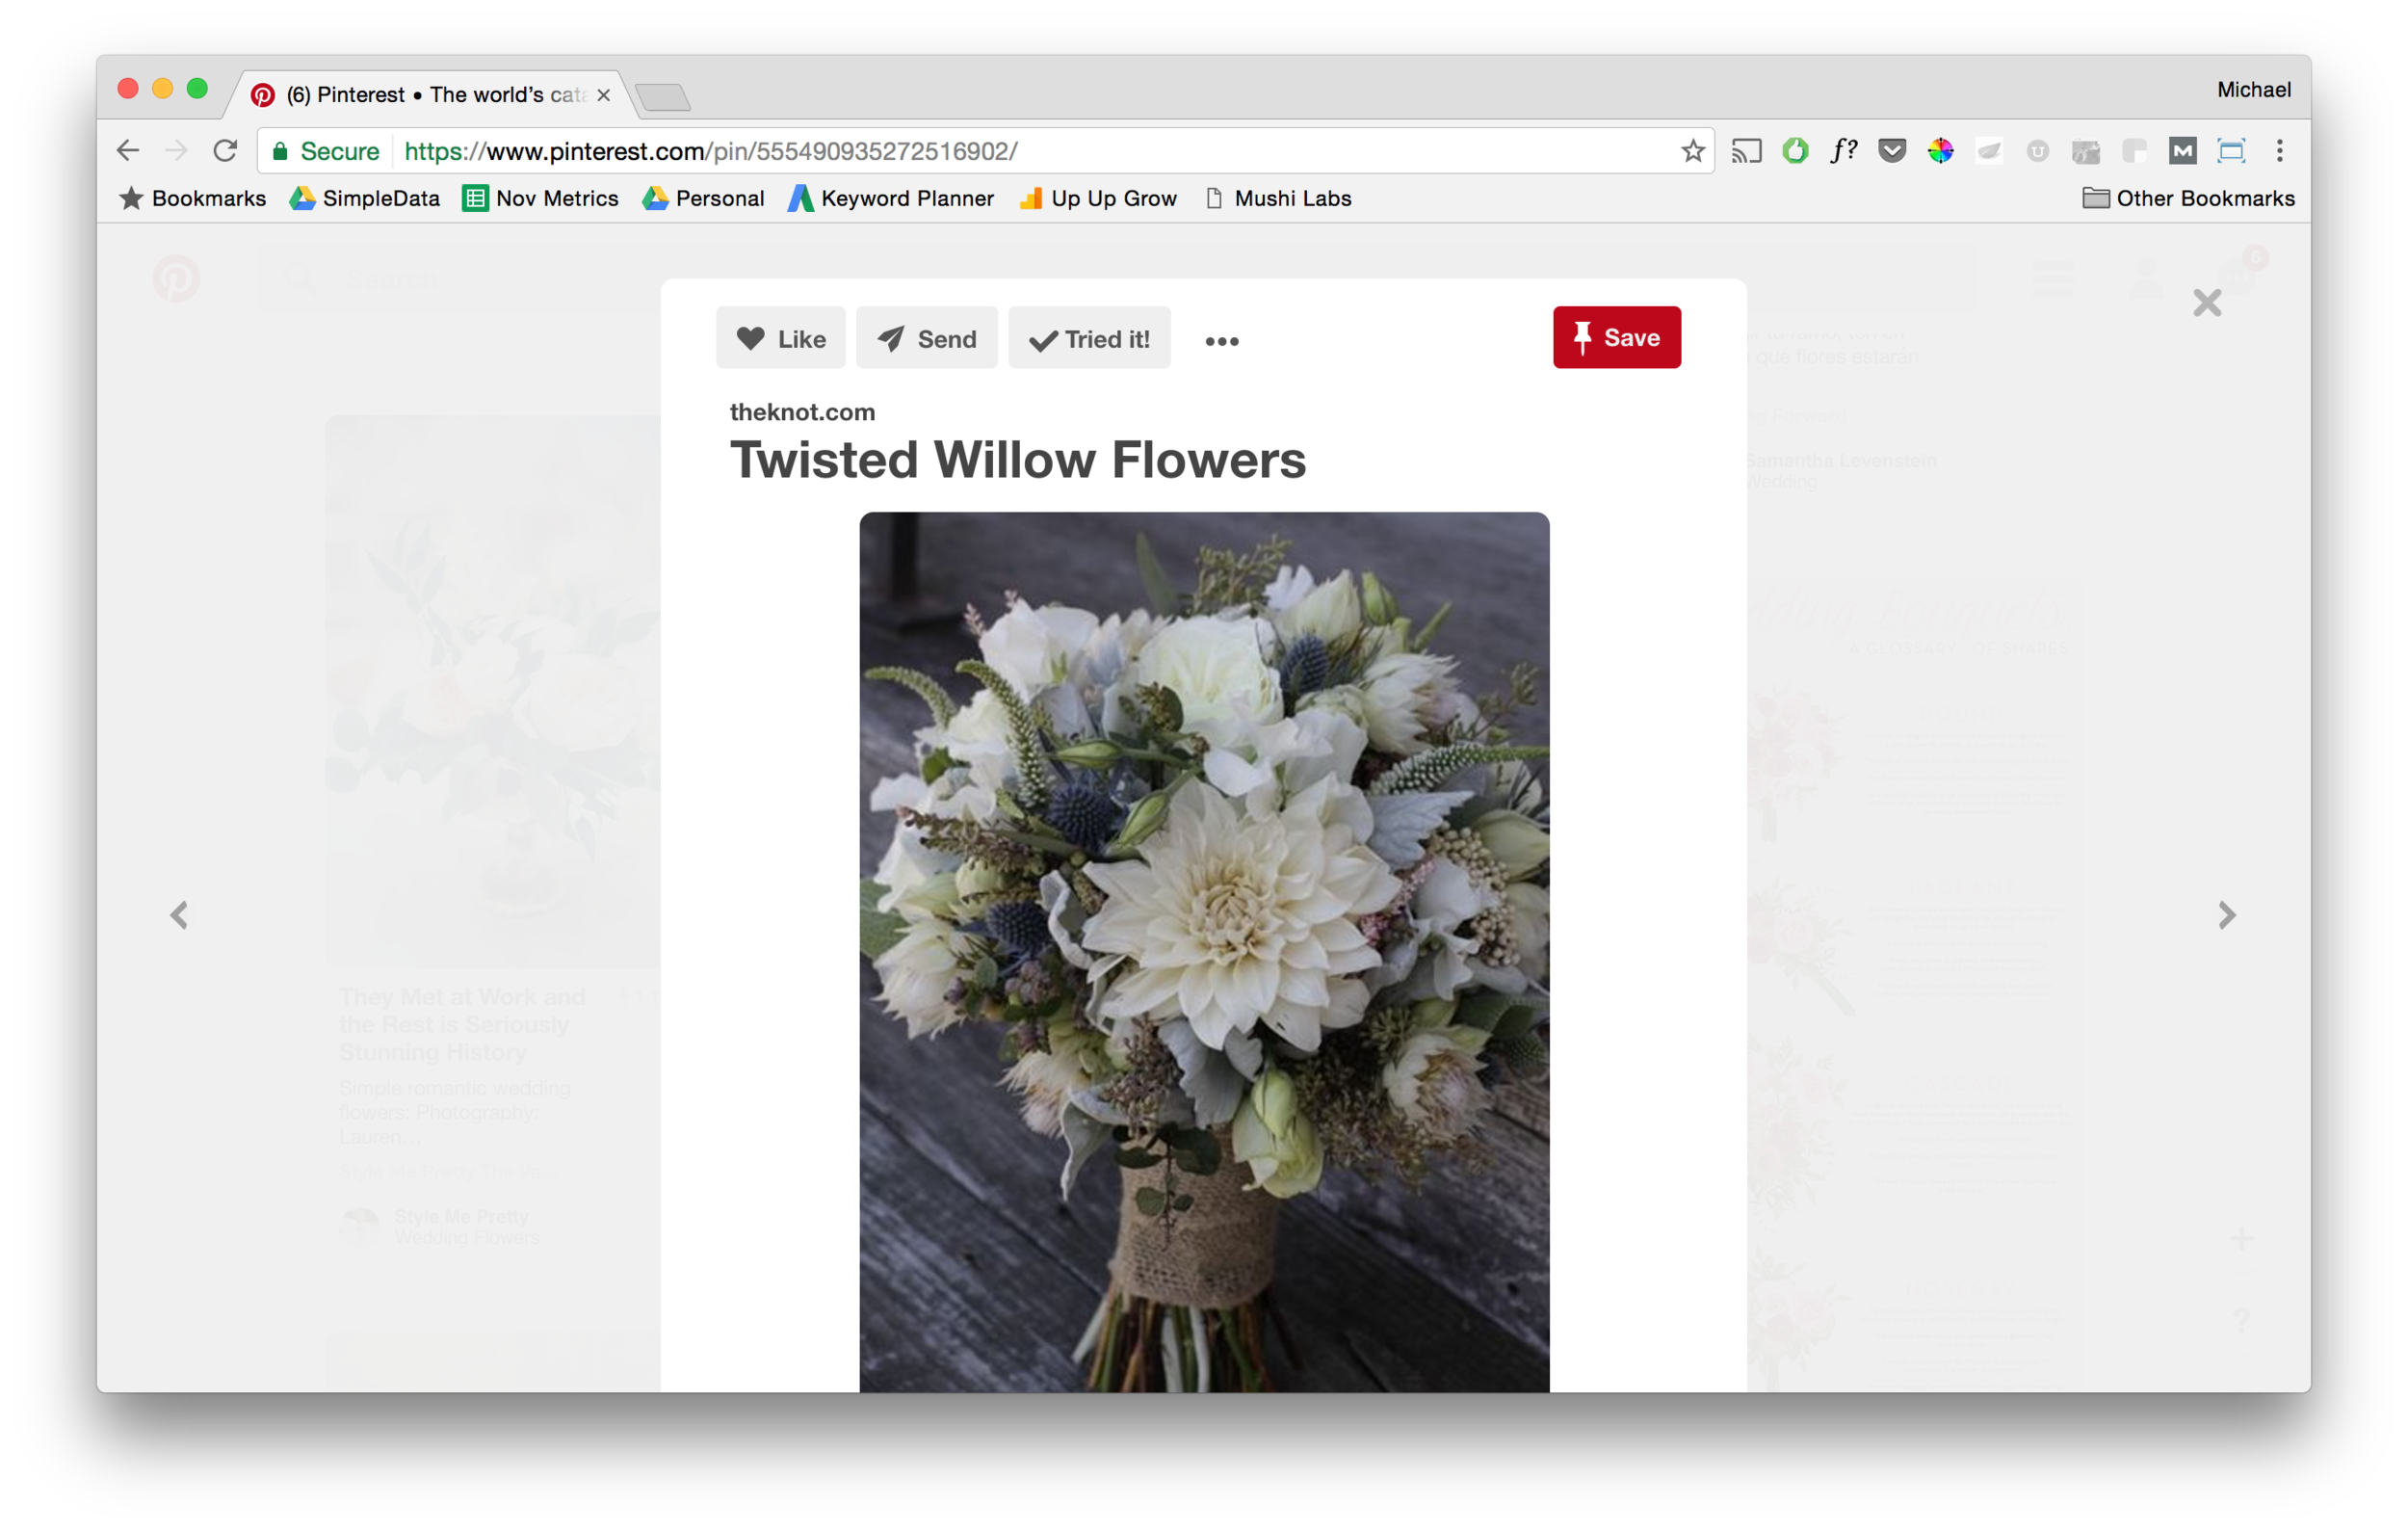
Task: Open the Keyword Planner bookmark
Action: [x=891, y=198]
